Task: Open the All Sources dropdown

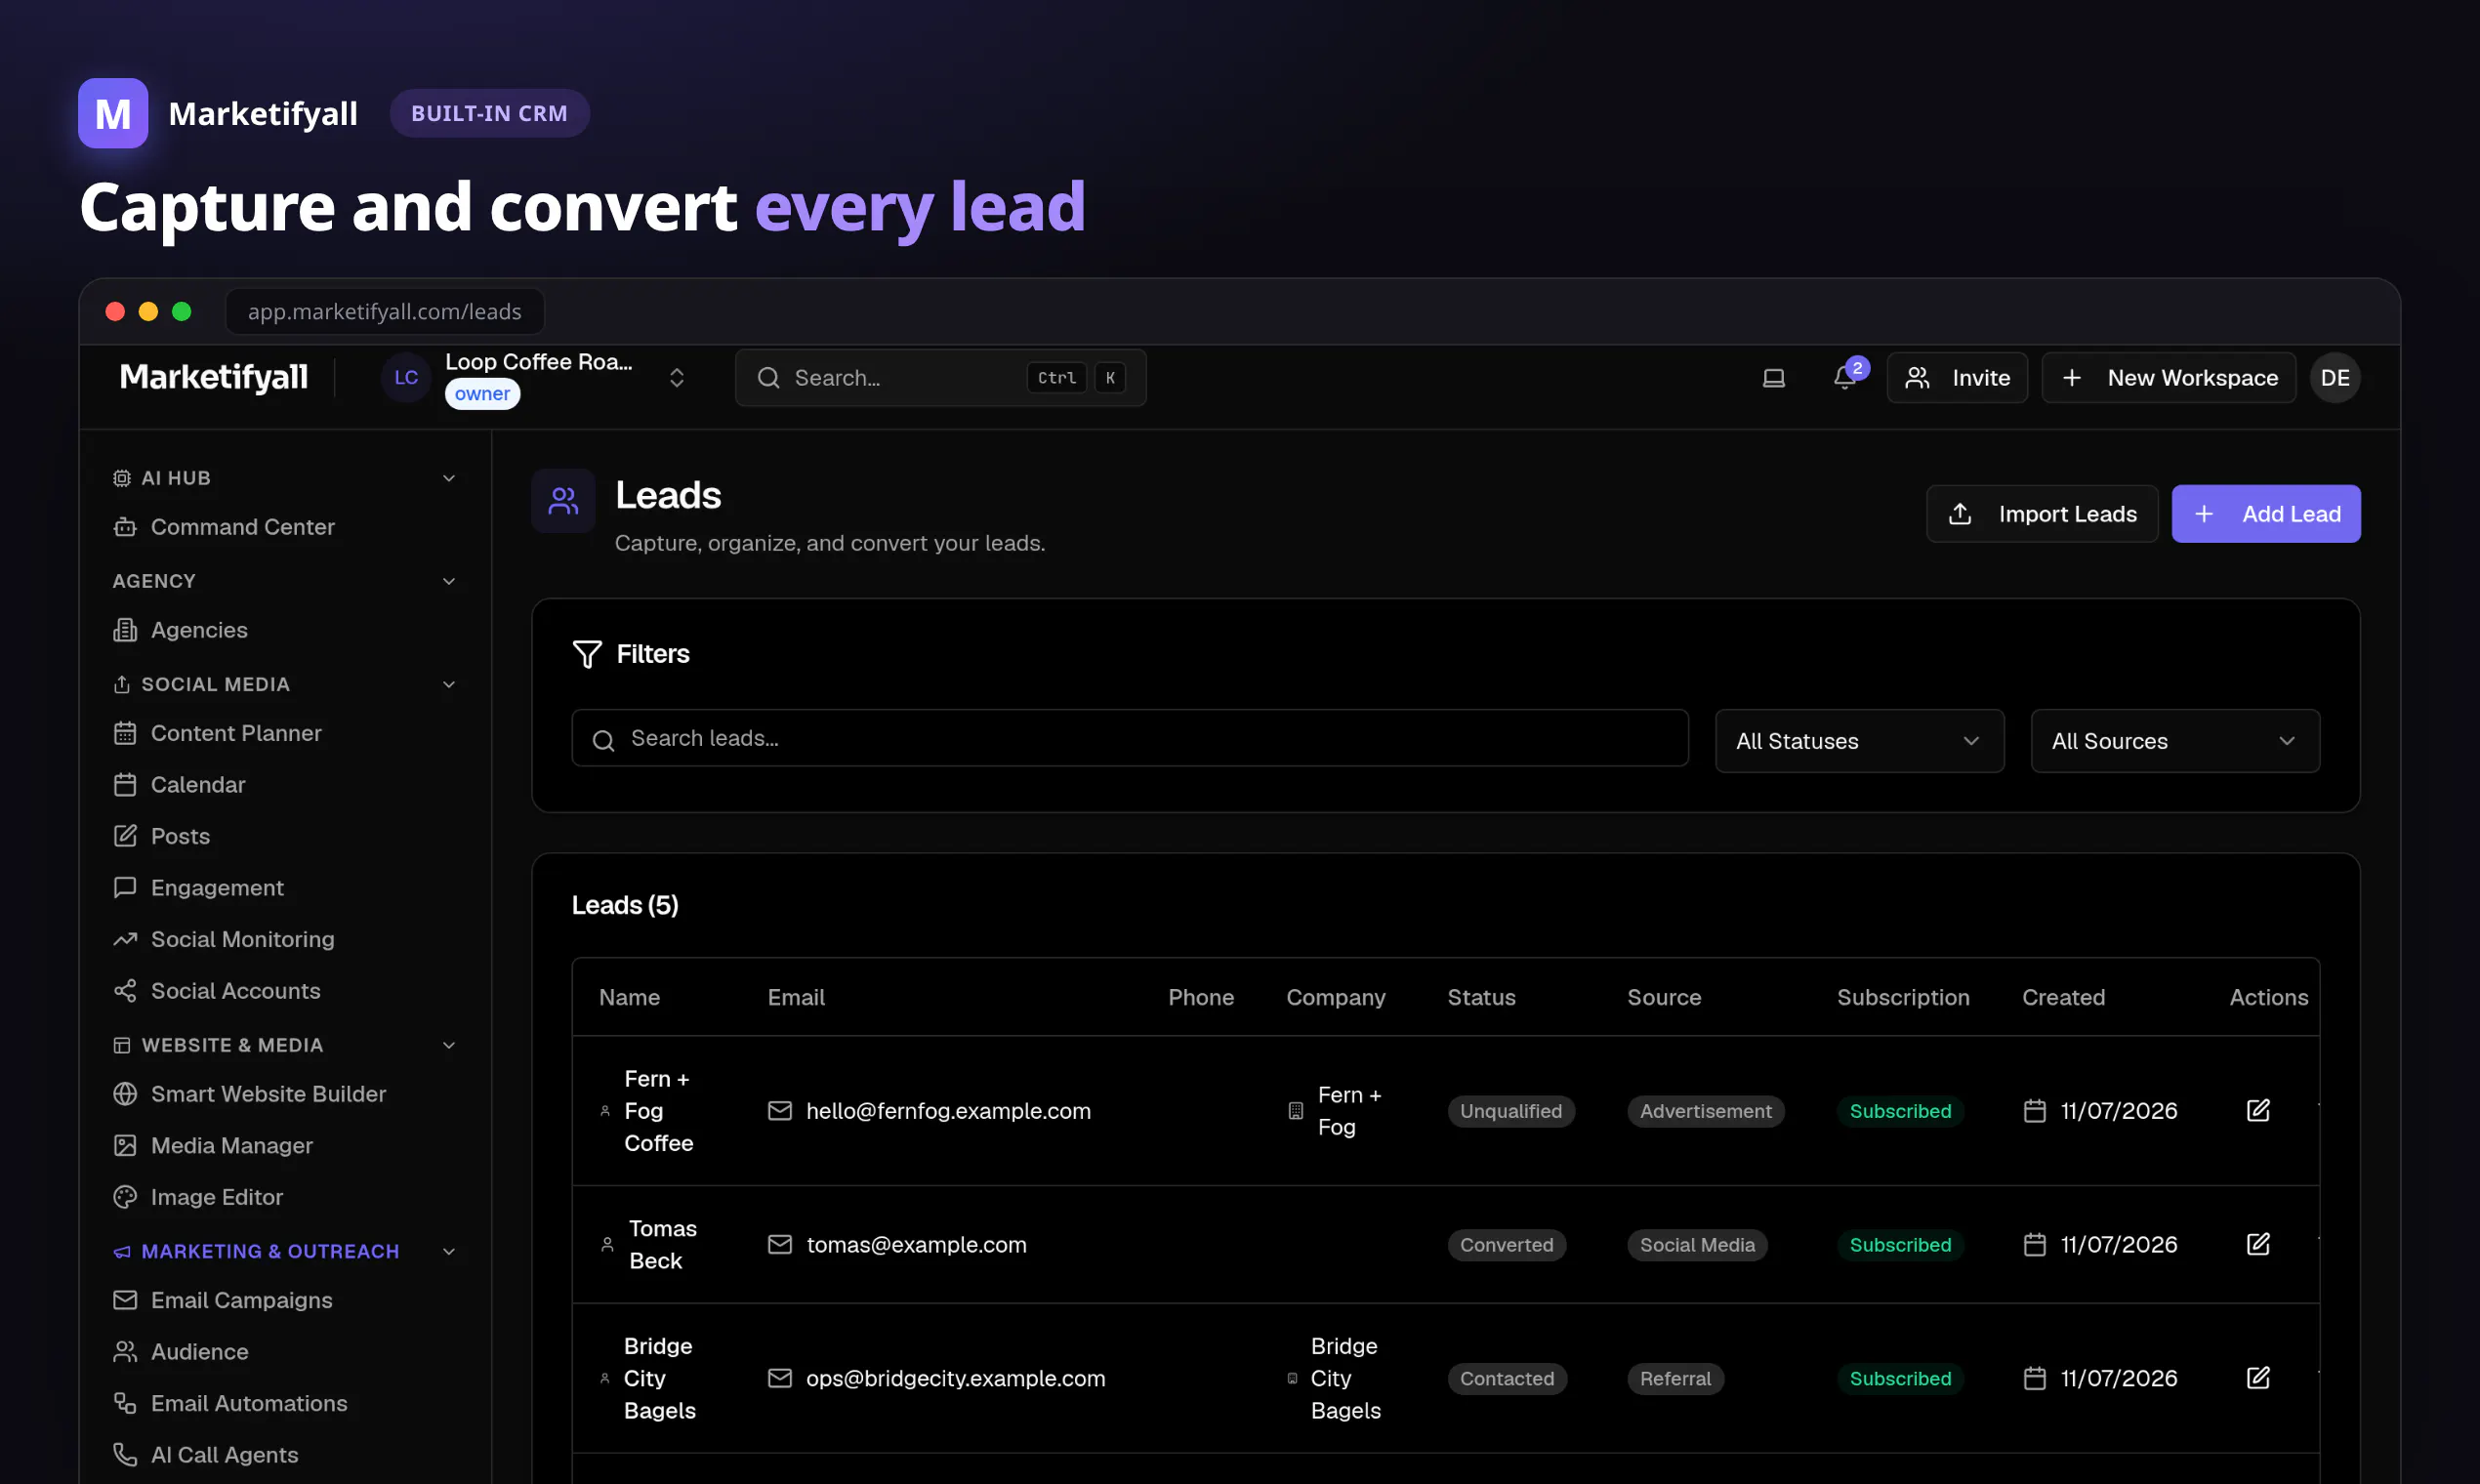Action: click(x=2175, y=741)
